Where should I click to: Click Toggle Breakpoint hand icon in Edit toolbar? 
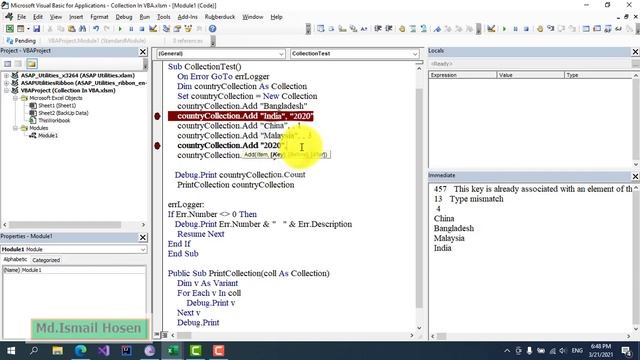point(402,29)
